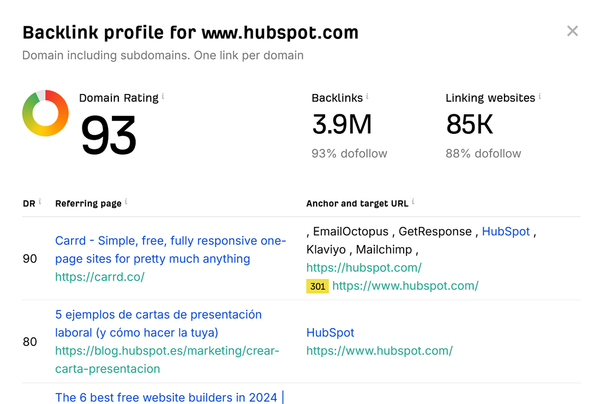Click the Domain Rating value 93
The width and height of the screenshot is (600, 404).
pyautogui.click(x=108, y=135)
